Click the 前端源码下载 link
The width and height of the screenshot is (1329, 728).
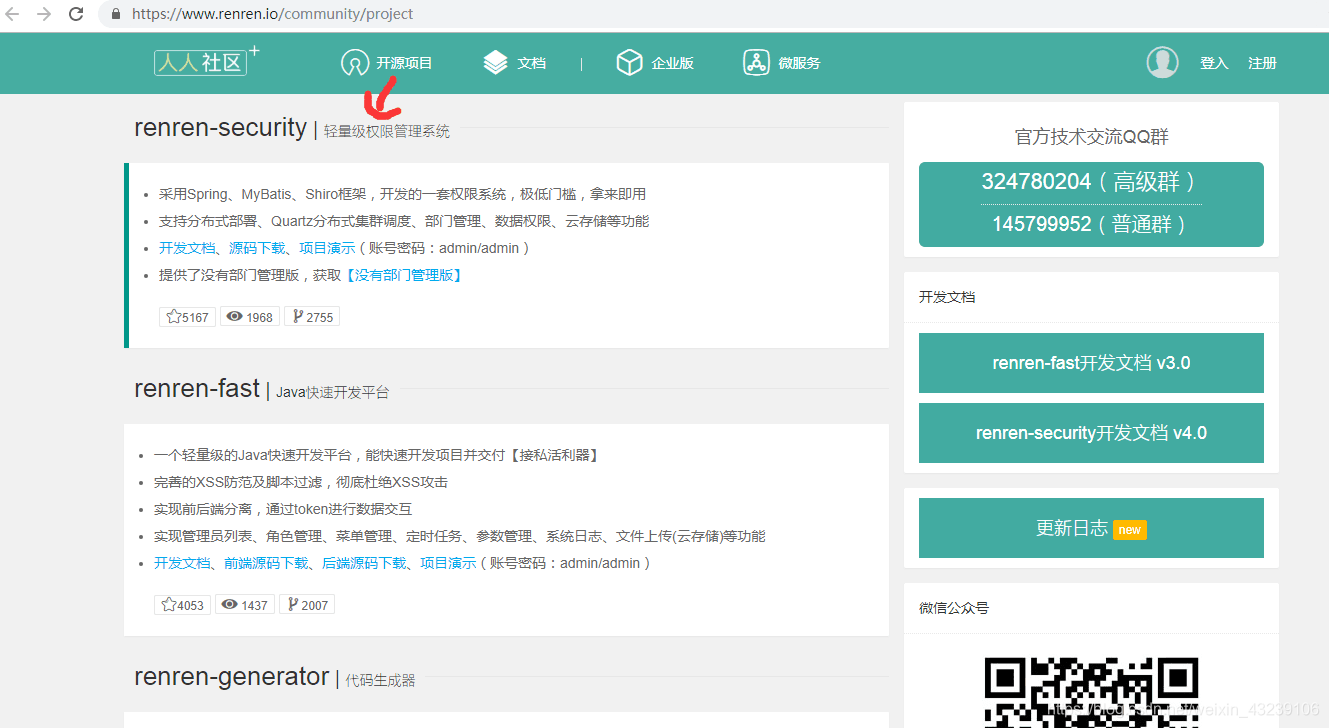point(266,563)
